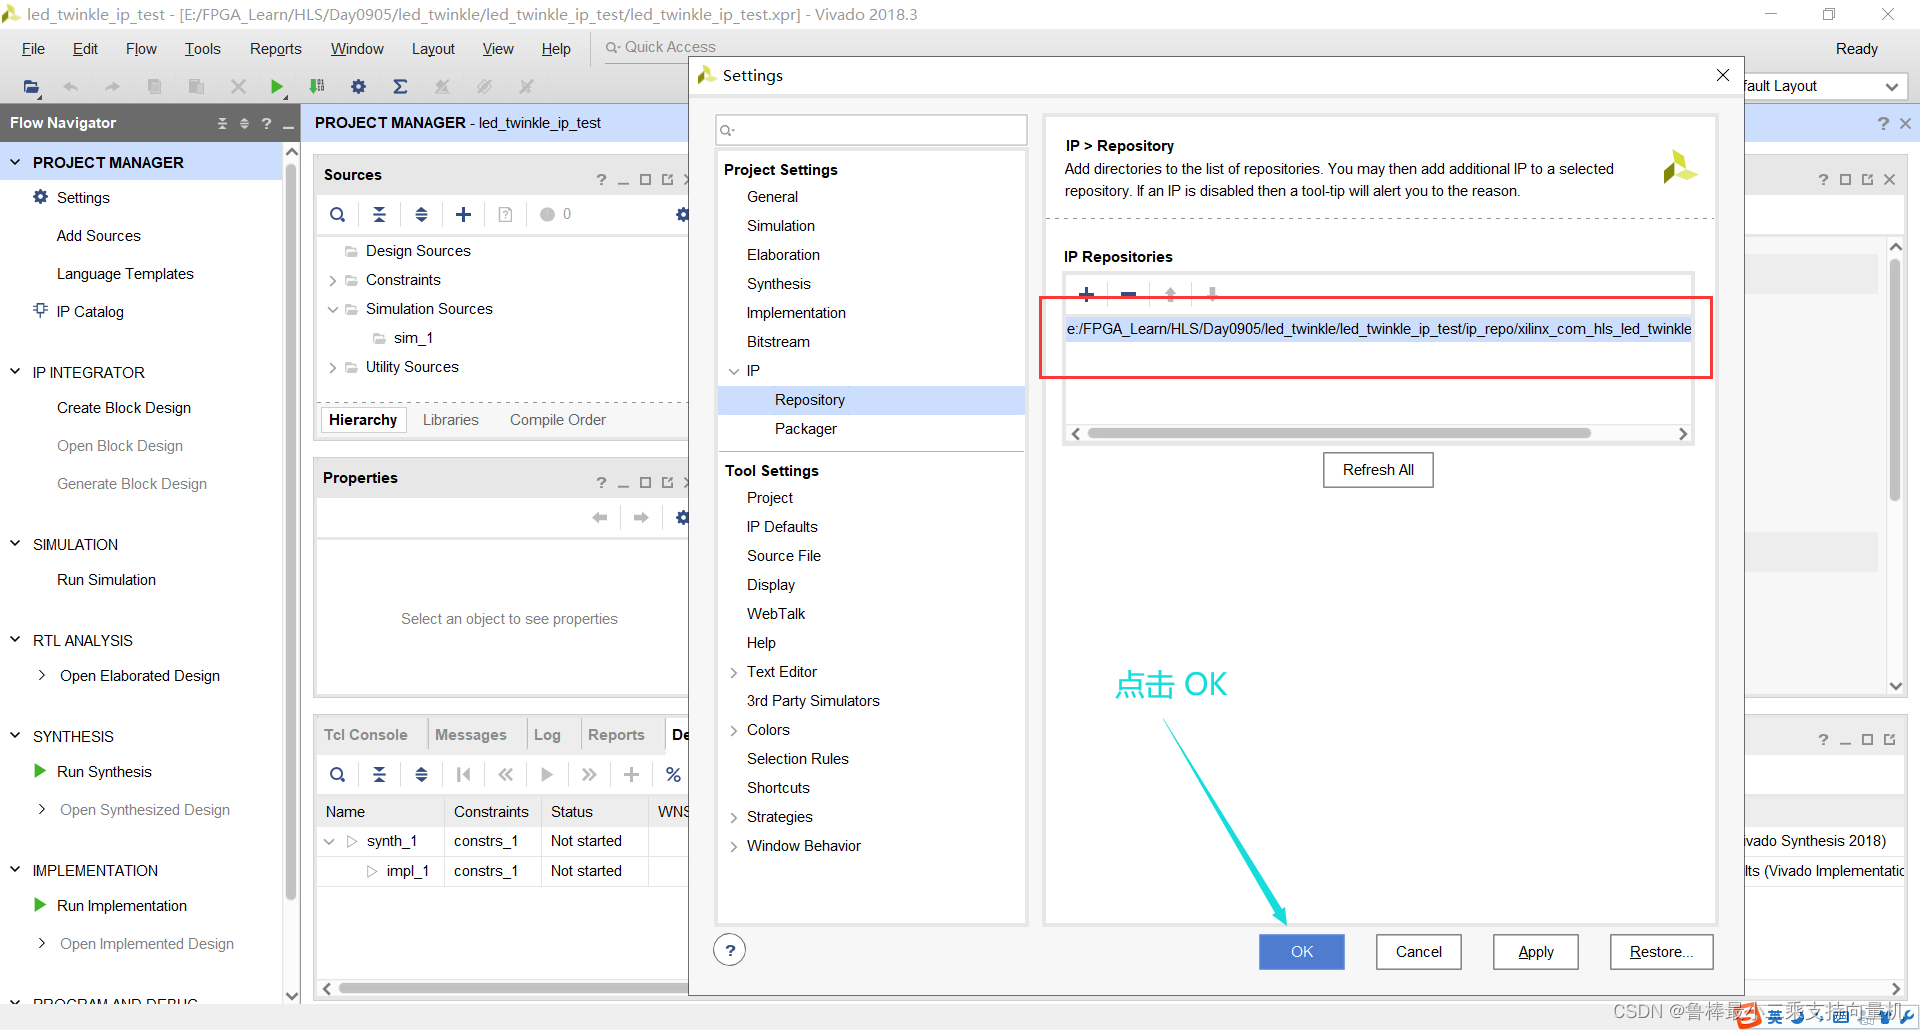Open the layout dropdown at top right
The height and width of the screenshot is (1030, 1920).
(x=1891, y=87)
